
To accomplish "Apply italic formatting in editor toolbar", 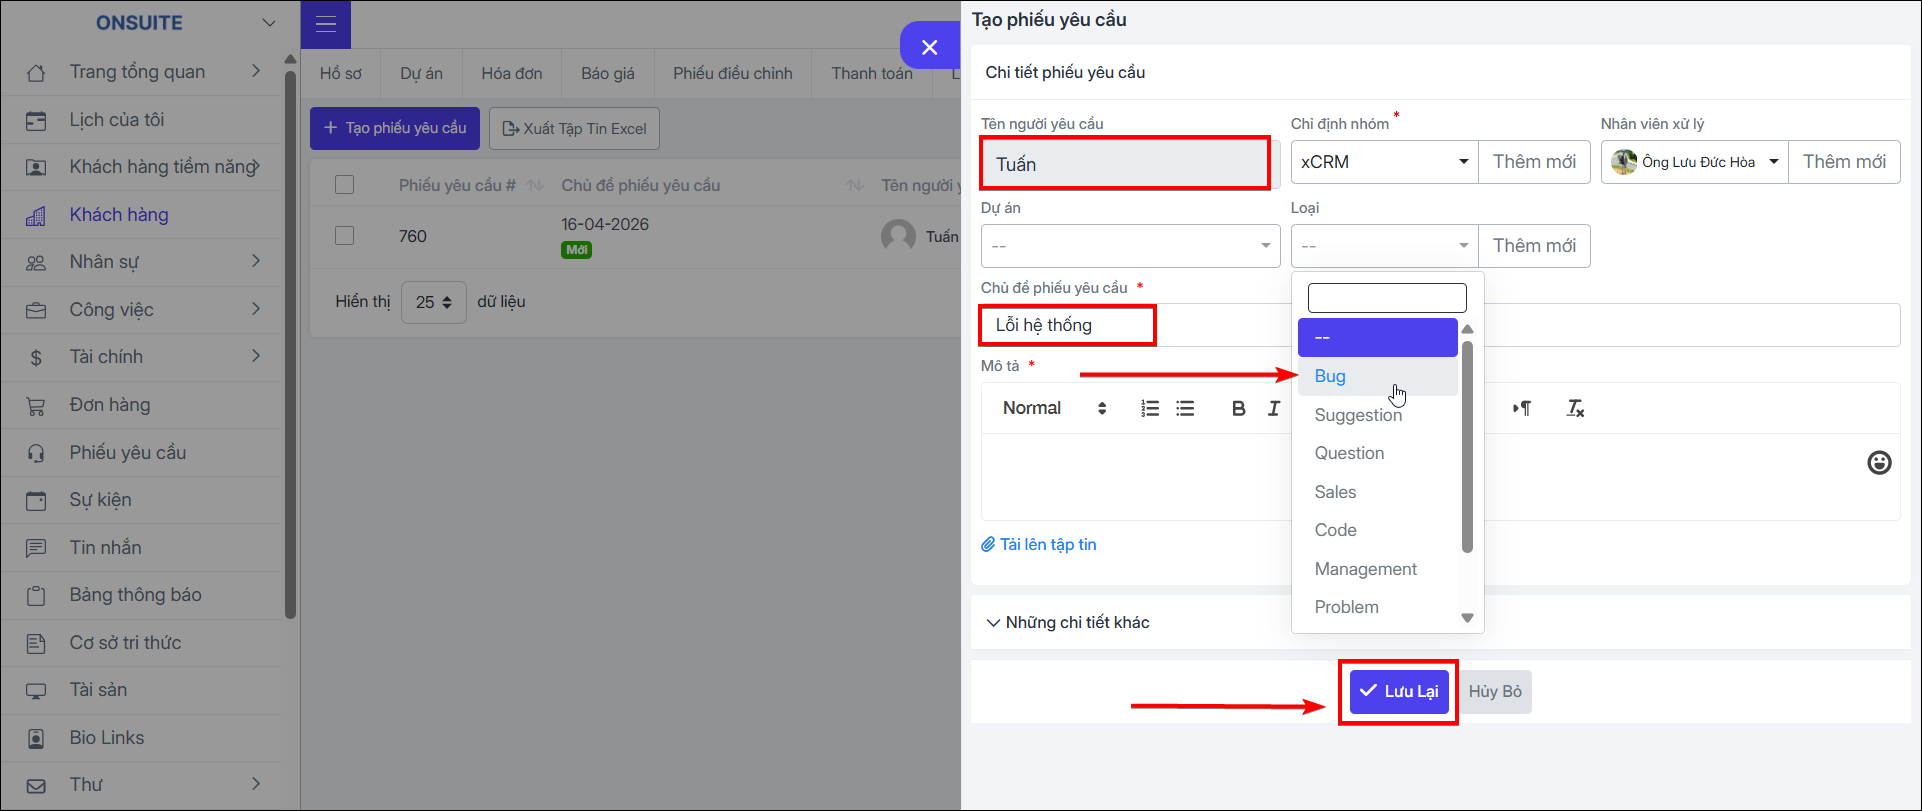I will point(1273,408).
